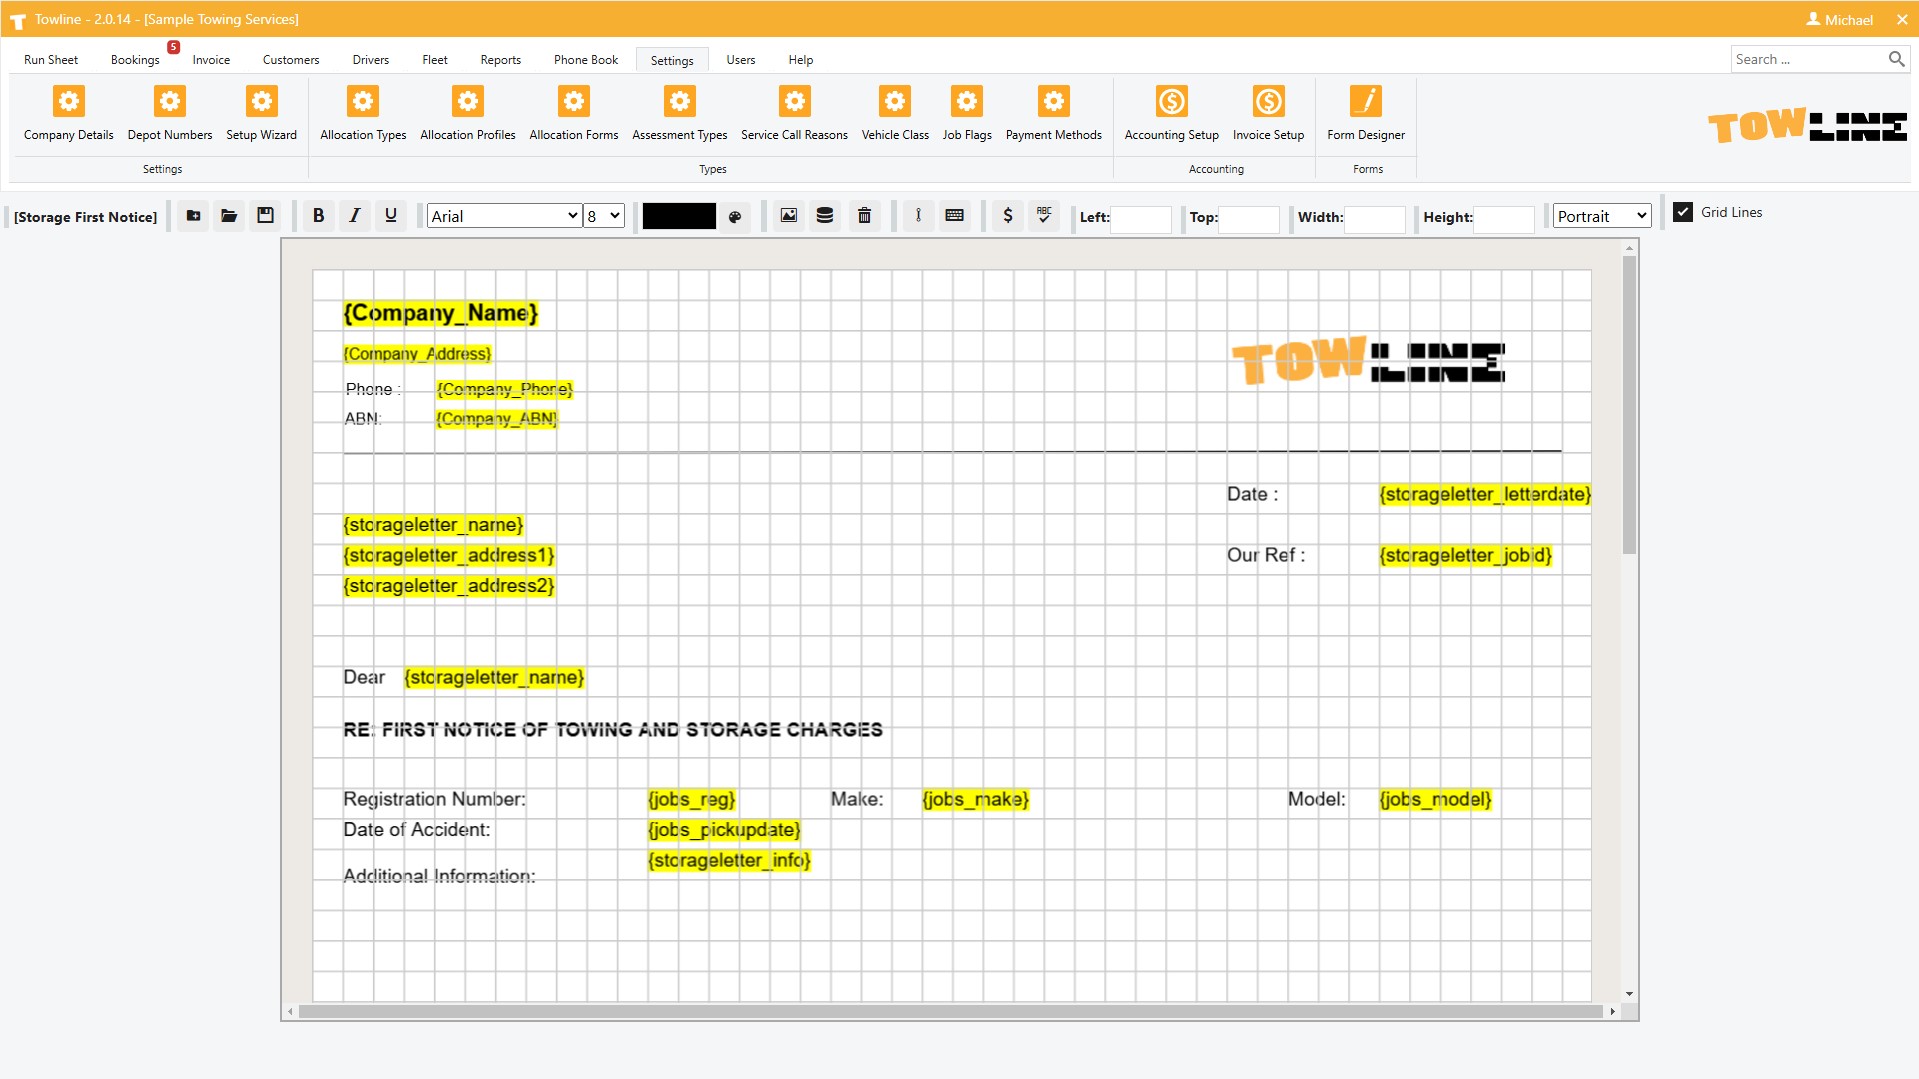Viewport: 1919px width, 1079px height.
Task: Open the Reports tab
Action: click(x=500, y=60)
